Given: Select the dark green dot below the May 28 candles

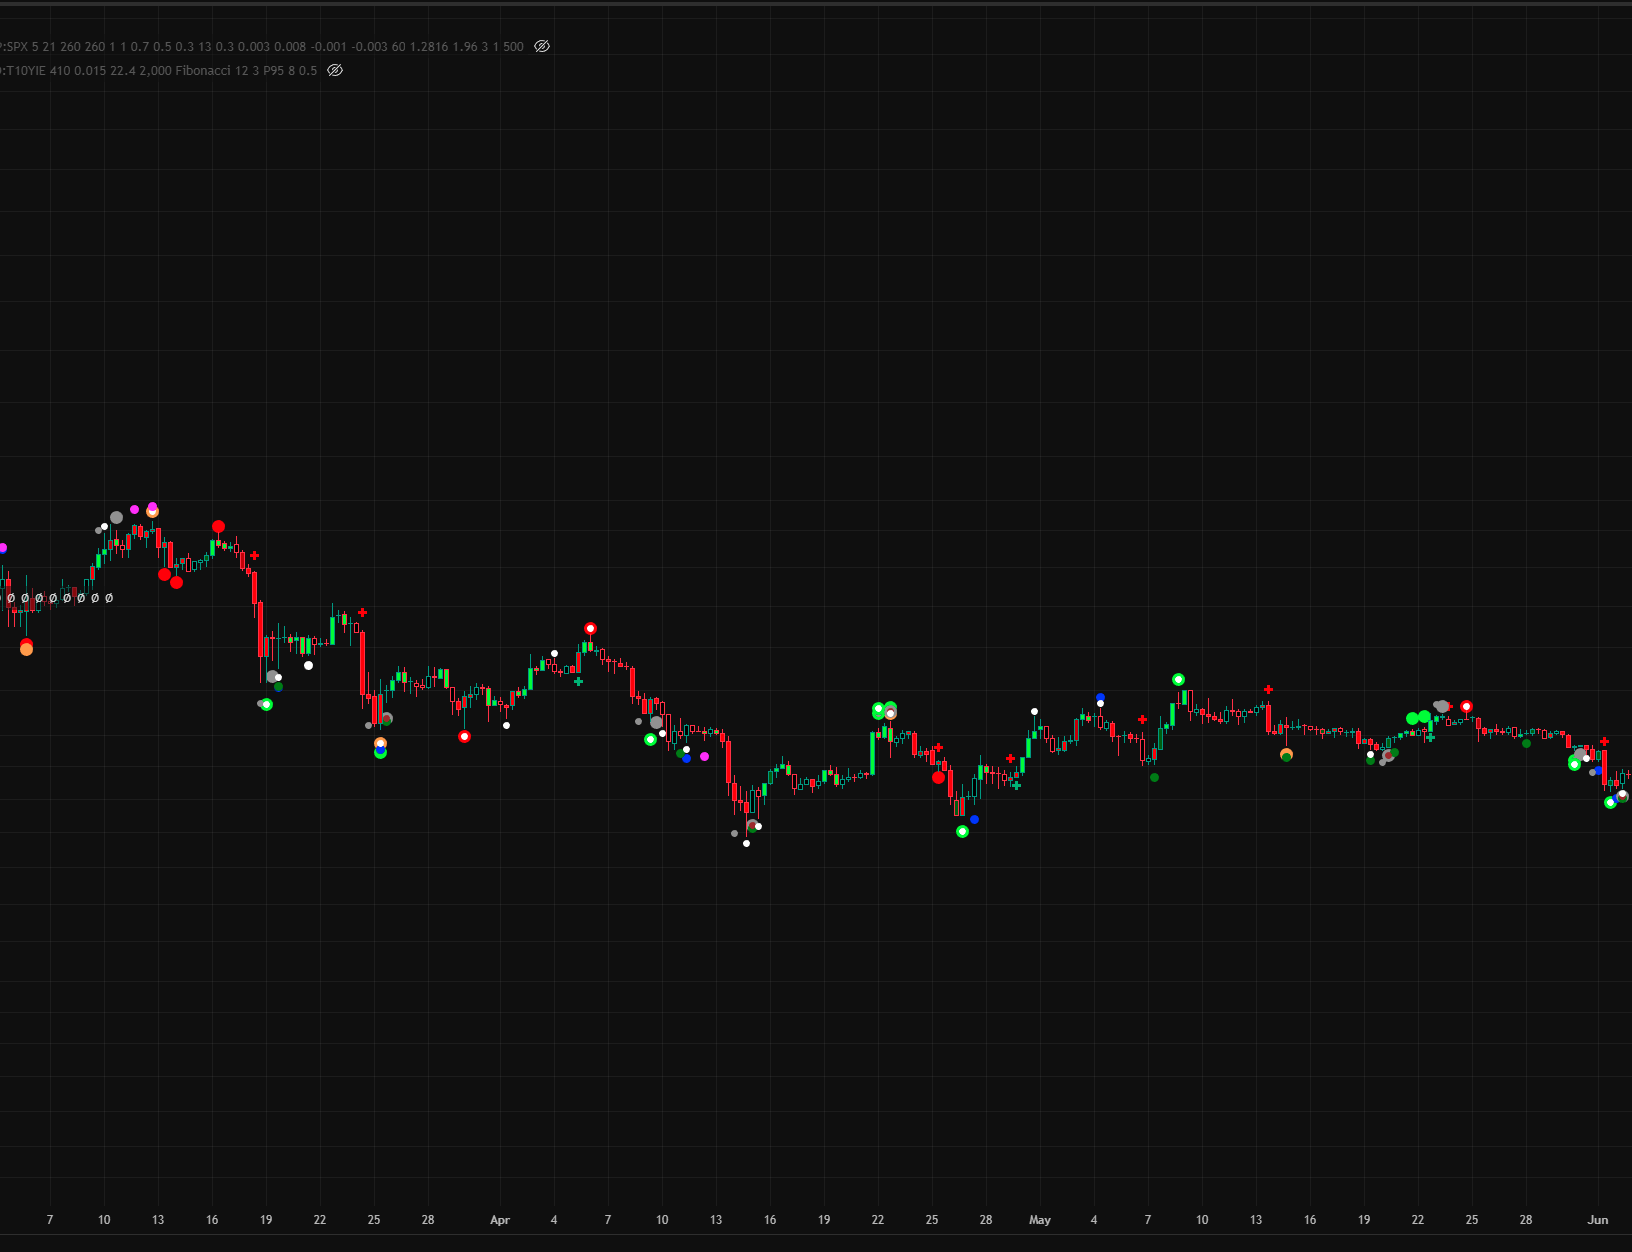Looking at the screenshot, I should tap(1526, 744).
